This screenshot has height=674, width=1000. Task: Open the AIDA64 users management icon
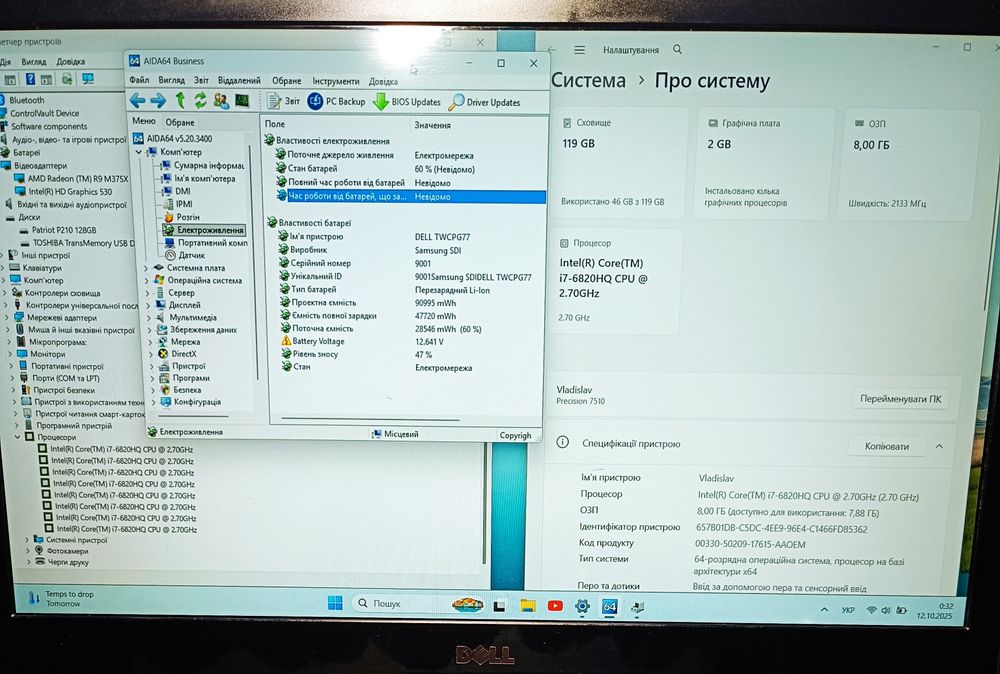[x=221, y=100]
